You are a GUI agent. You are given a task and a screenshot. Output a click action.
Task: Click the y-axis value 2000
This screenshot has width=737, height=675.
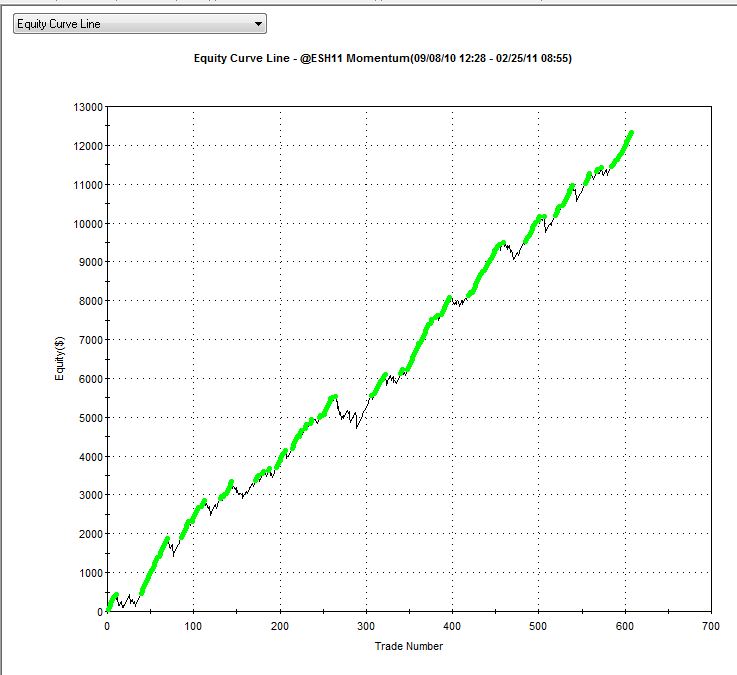pos(91,534)
